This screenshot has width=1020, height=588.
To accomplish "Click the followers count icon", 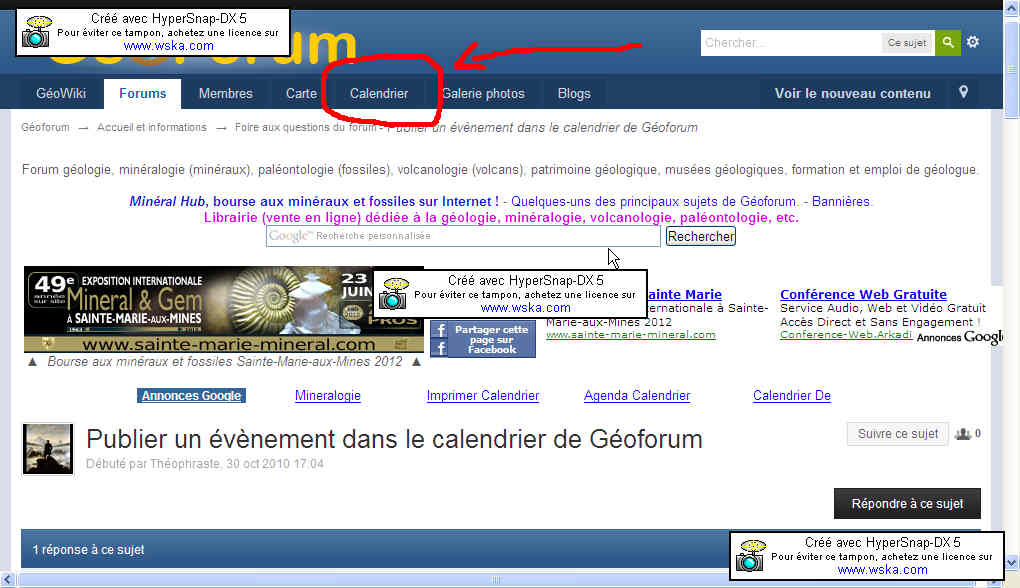I will (x=963, y=434).
